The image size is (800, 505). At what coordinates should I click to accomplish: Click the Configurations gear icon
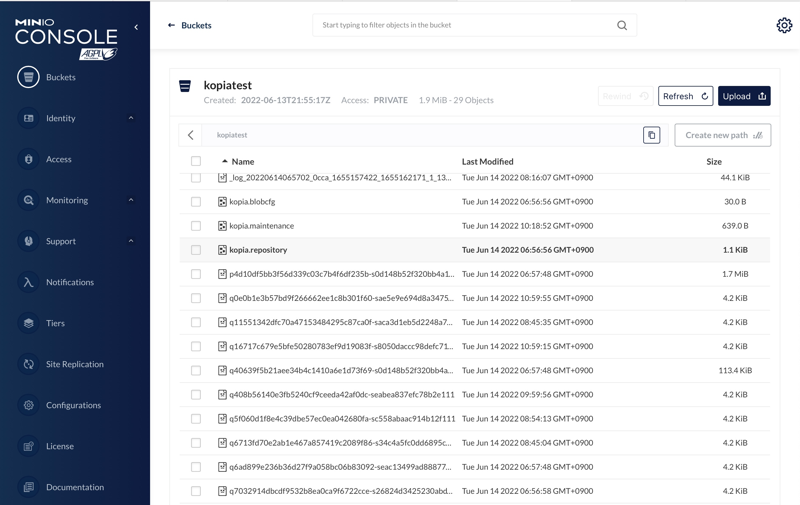tap(28, 405)
